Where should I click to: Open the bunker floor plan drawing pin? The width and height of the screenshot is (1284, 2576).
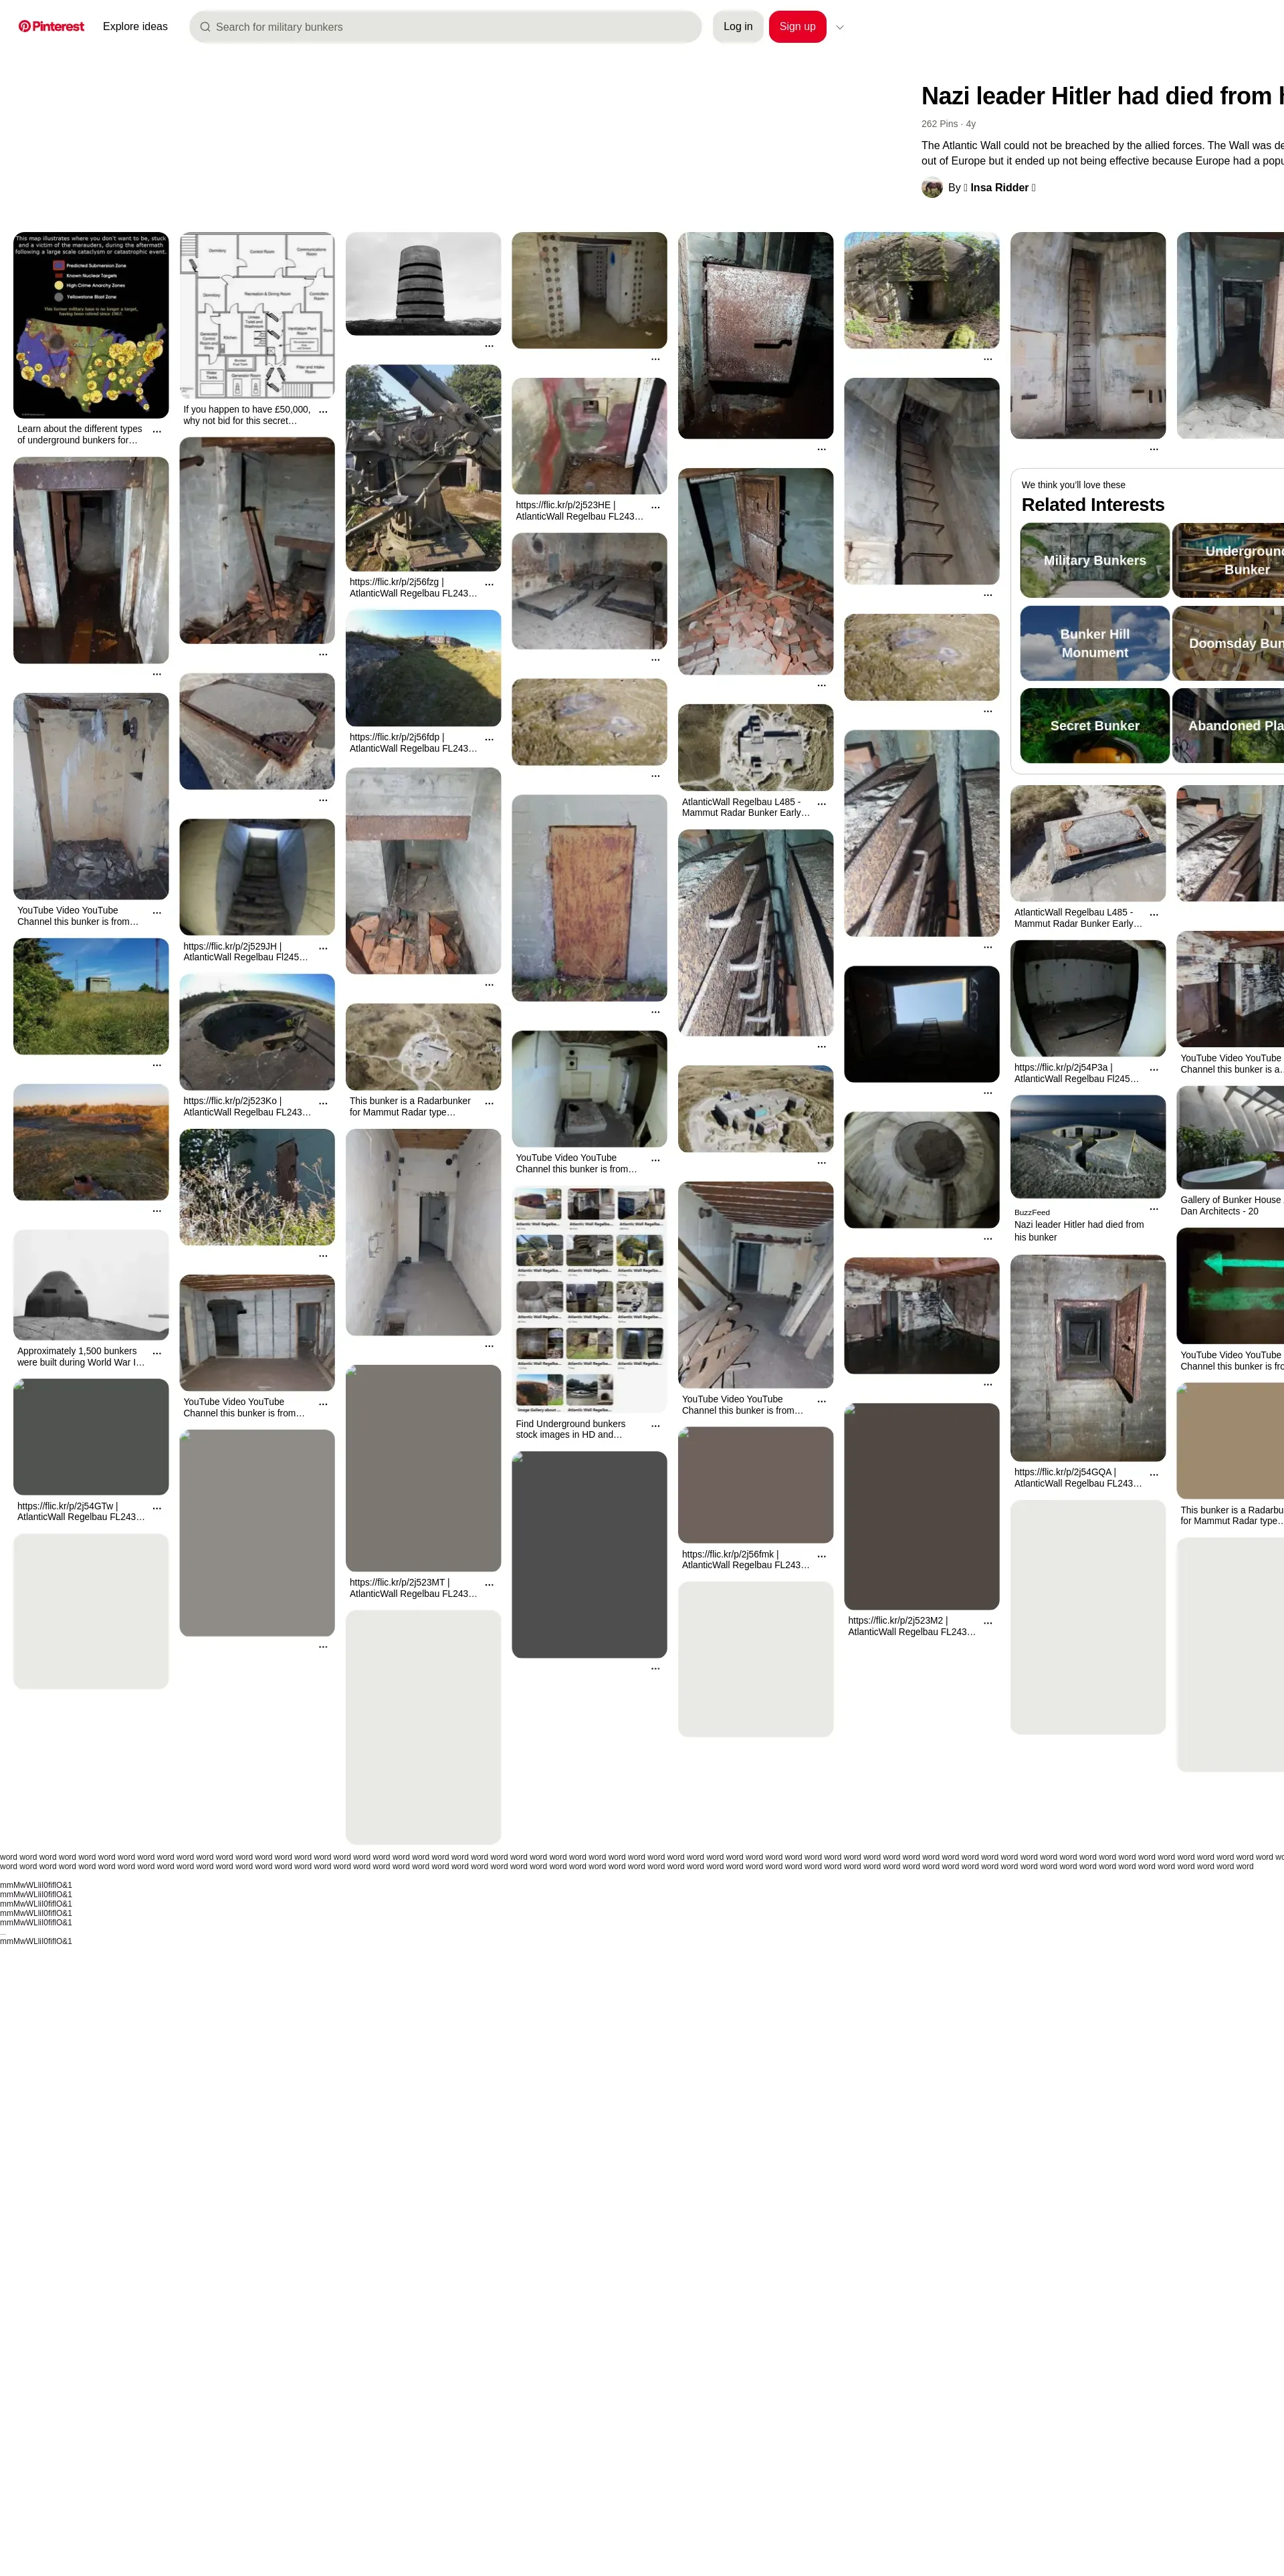click(257, 316)
